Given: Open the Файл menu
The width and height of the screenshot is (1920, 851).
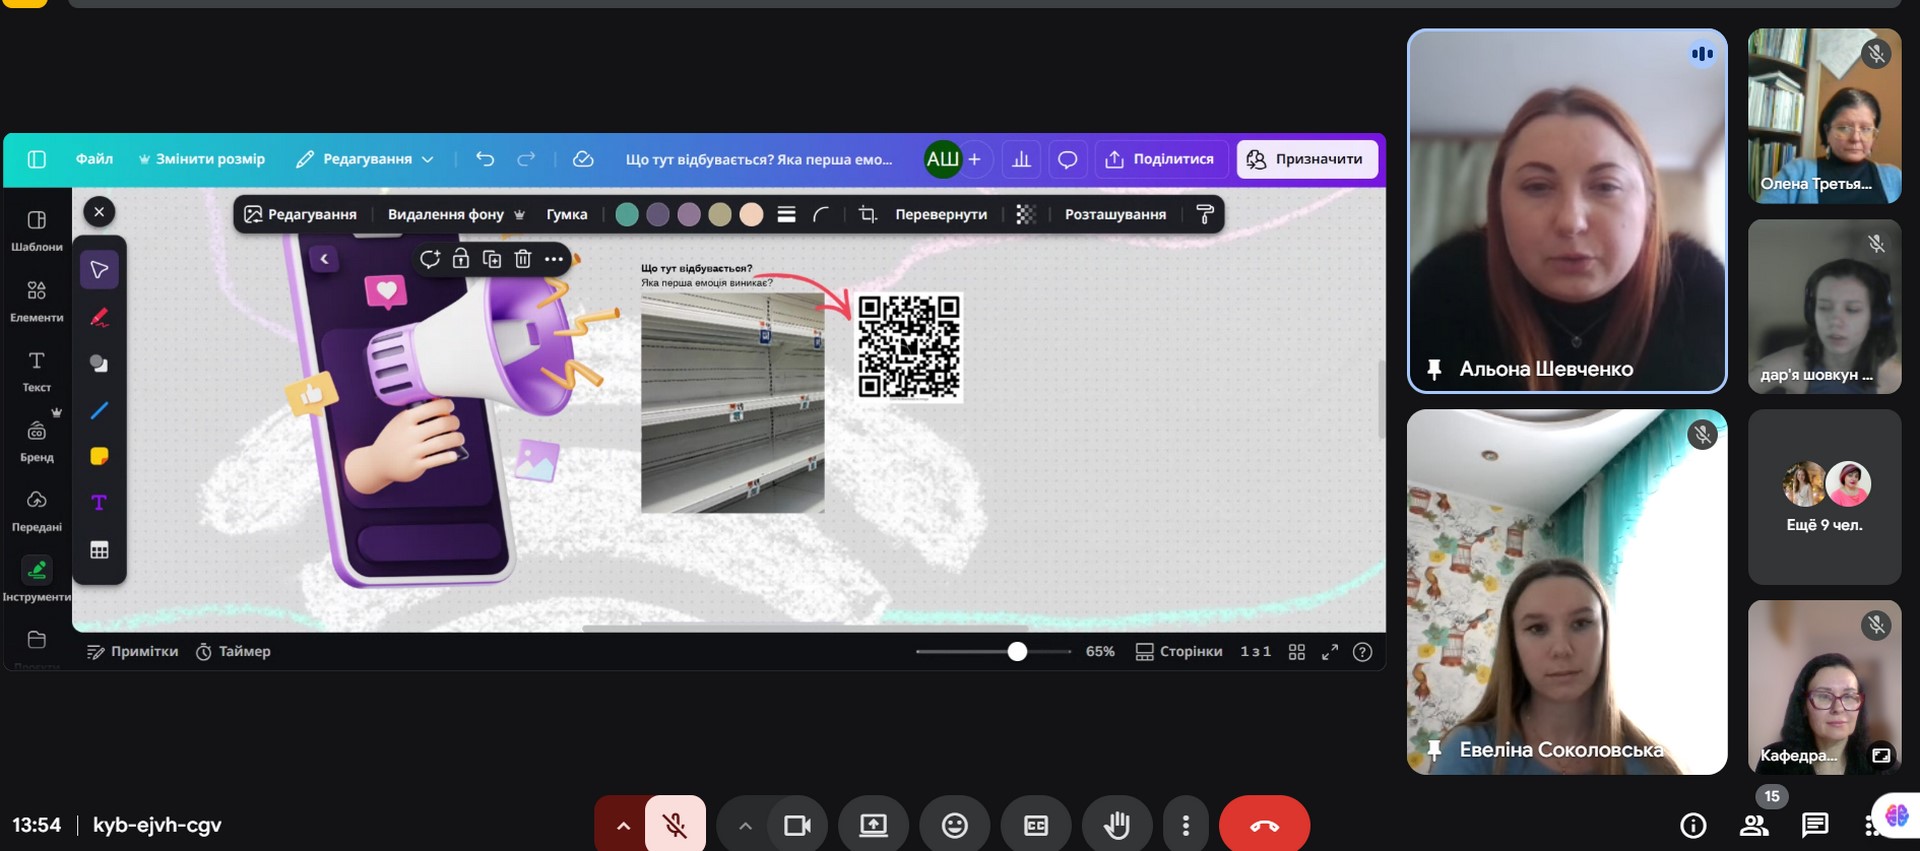Looking at the screenshot, I should click(x=94, y=159).
